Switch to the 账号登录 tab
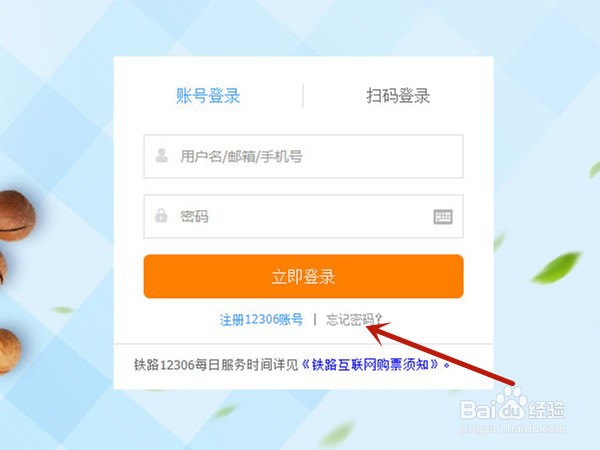Viewport: 600px width, 450px height. 208,95
